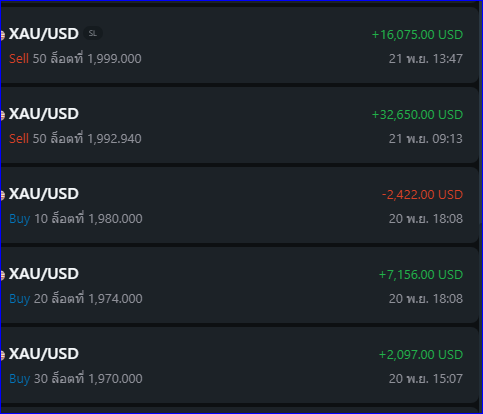483x414 pixels.
Task: Open the trade with +2,097.00 USD profit
Action: [x=239, y=365]
